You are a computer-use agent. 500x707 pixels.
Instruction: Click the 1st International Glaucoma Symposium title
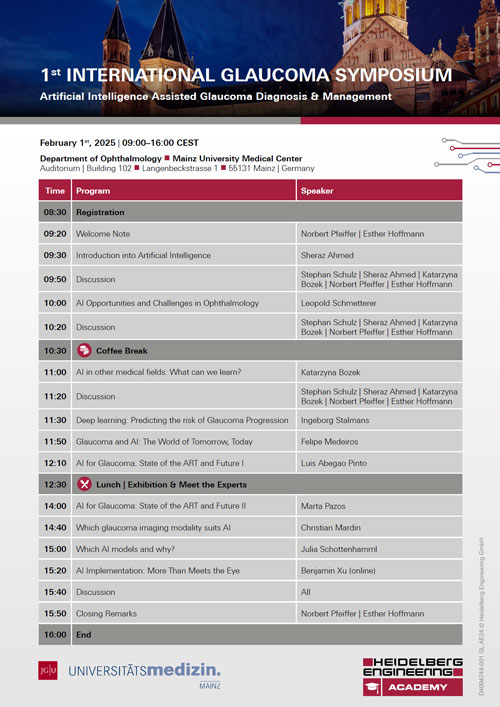[246, 75]
